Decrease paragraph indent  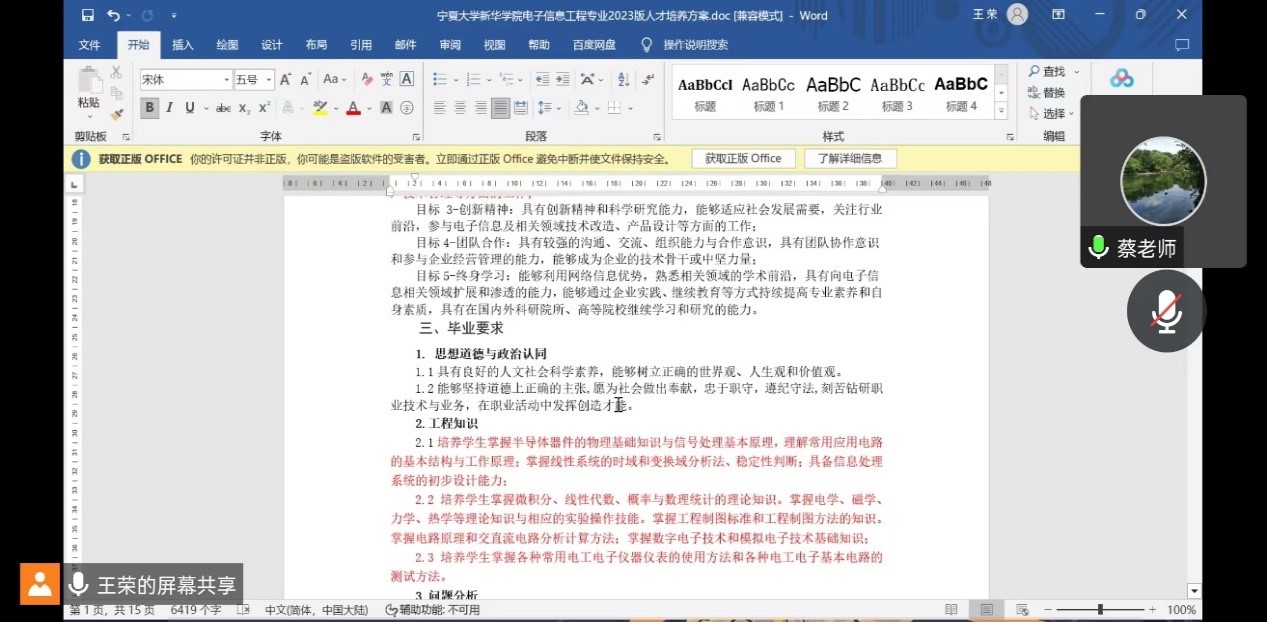coord(542,79)
